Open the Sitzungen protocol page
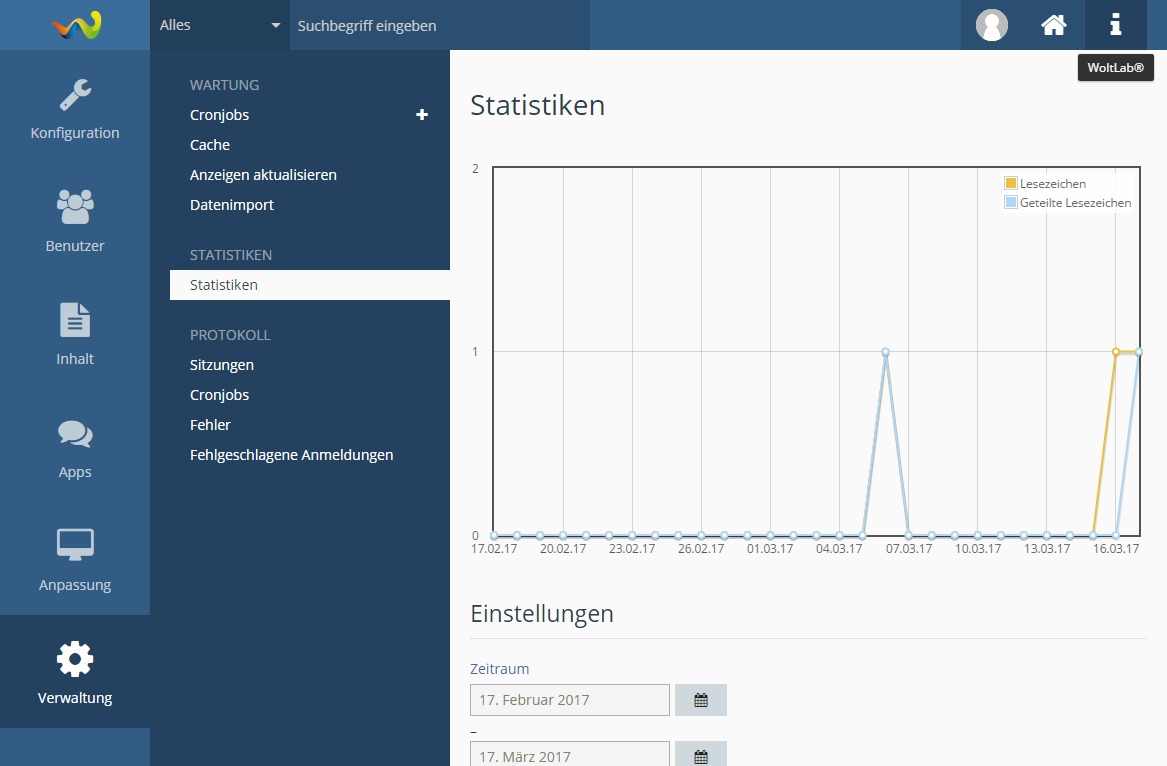The image size is (1167, 766). pyautogui.click(x=222, y=365)
